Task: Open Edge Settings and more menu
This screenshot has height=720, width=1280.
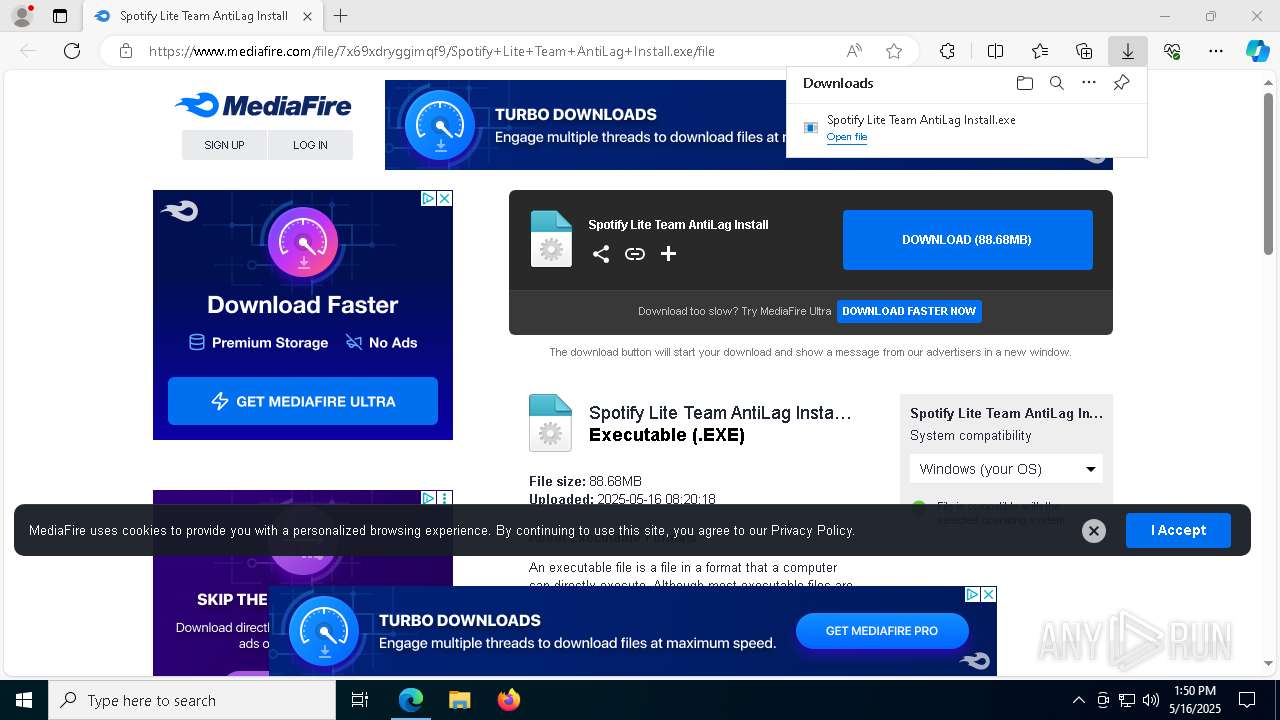Action: [1216, 51]
